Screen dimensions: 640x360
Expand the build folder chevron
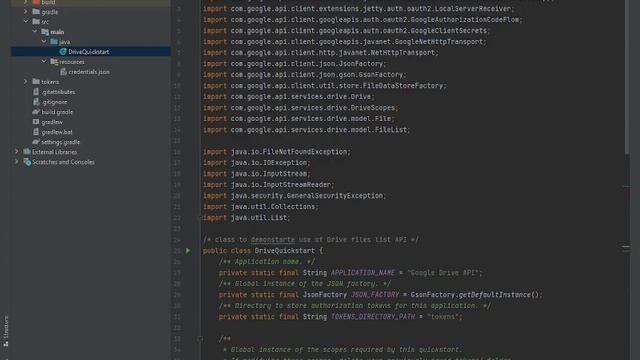tap(26, 2)
